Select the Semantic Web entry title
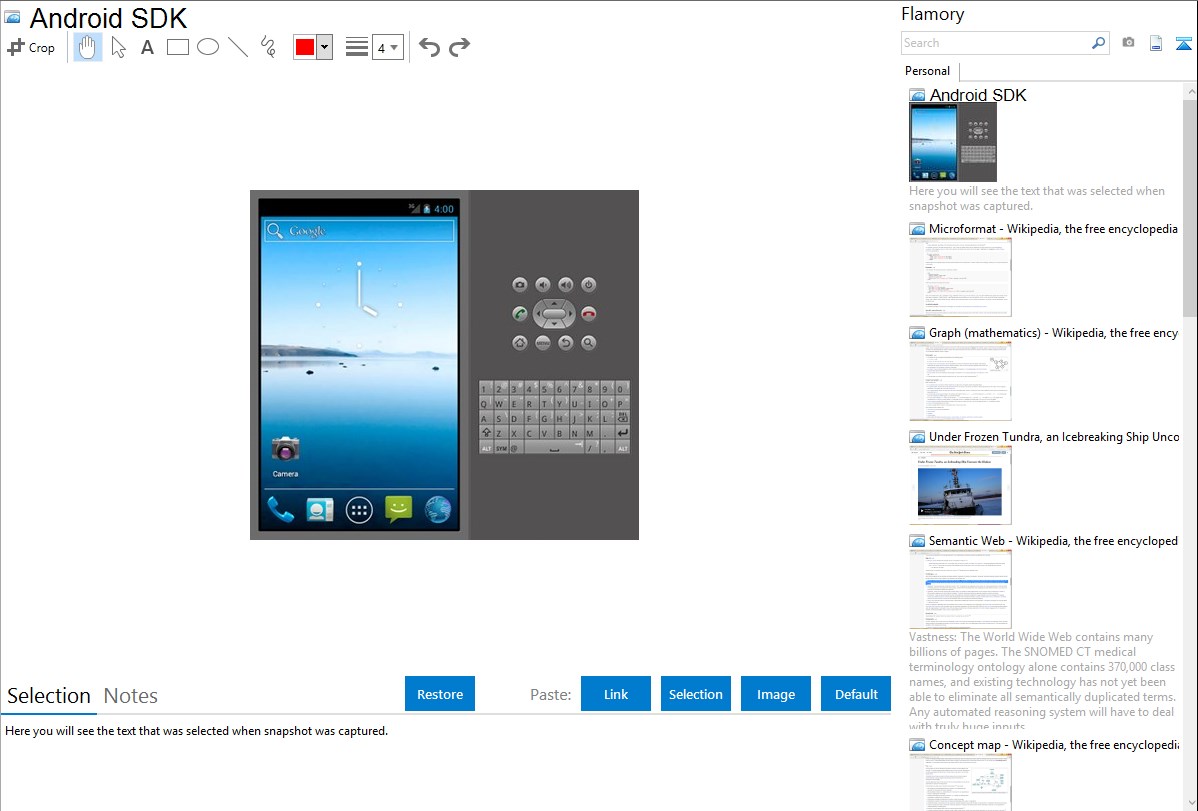1198x811 pixels. pos(1053,540)
